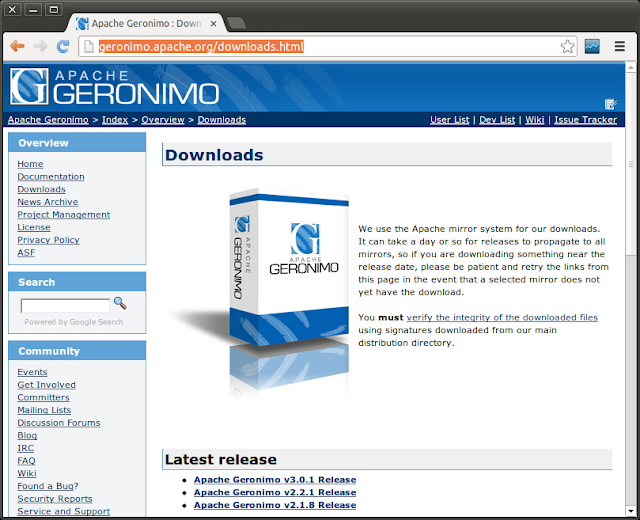
Task: Open Downloads in the Overview sidebar
Action: tap(41, 189)
